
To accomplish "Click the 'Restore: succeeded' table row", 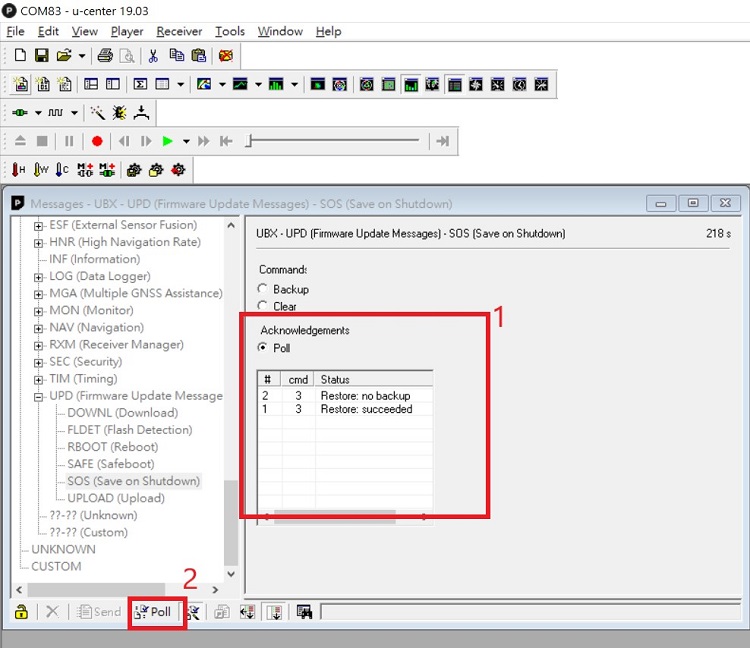I will (345, 409).
